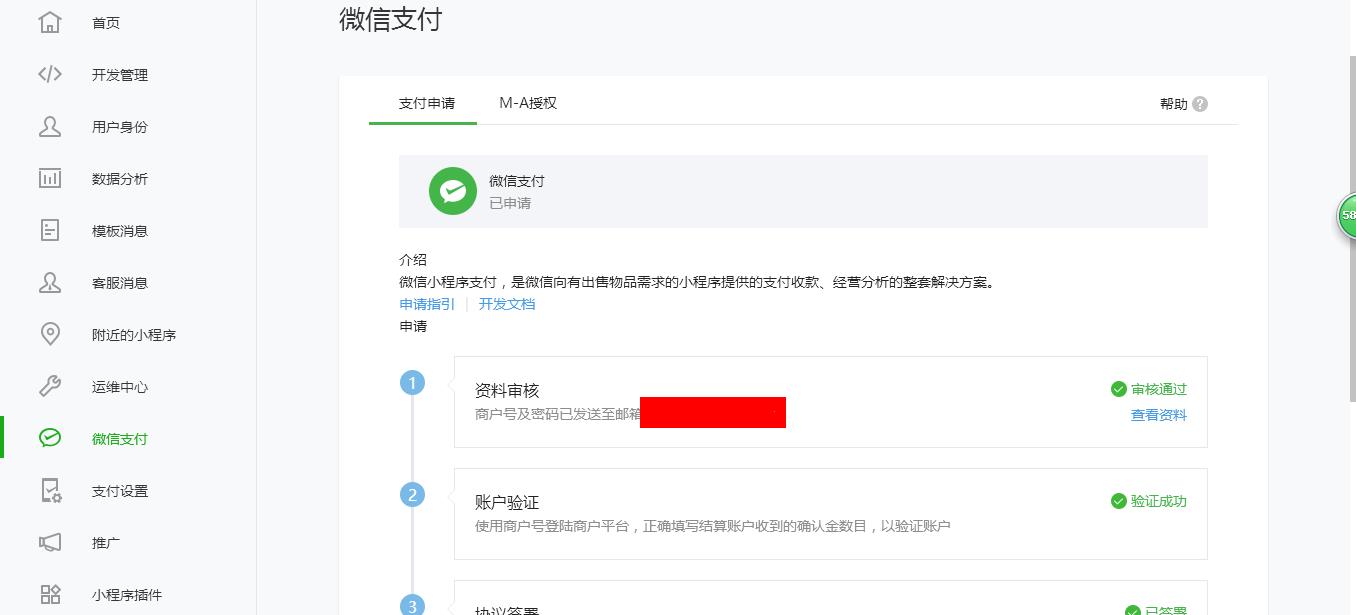Click the agent icon for 客服消息
Image resolution: width=1356 pixels, height=615 pixels.
pos(50,282)
